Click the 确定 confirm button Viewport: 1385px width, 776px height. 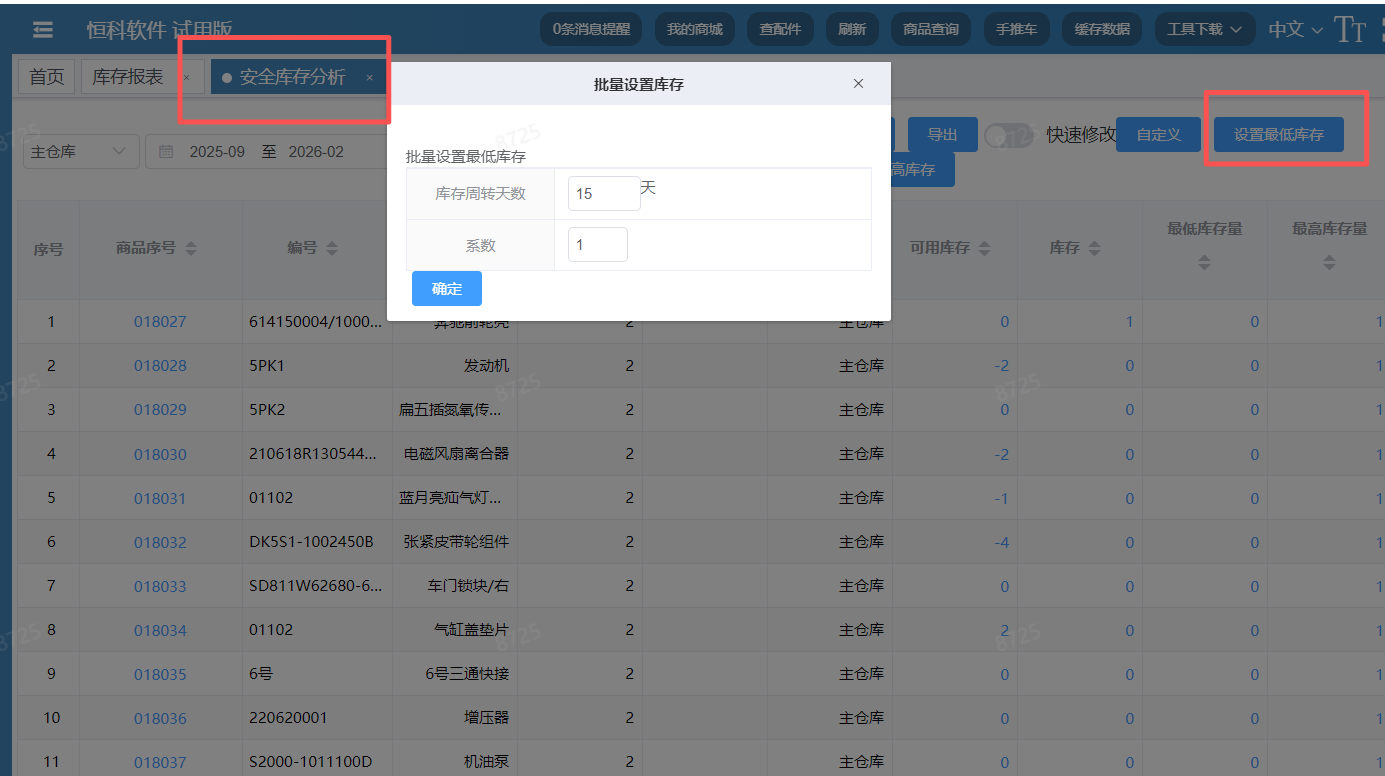[x=446, y=288]
